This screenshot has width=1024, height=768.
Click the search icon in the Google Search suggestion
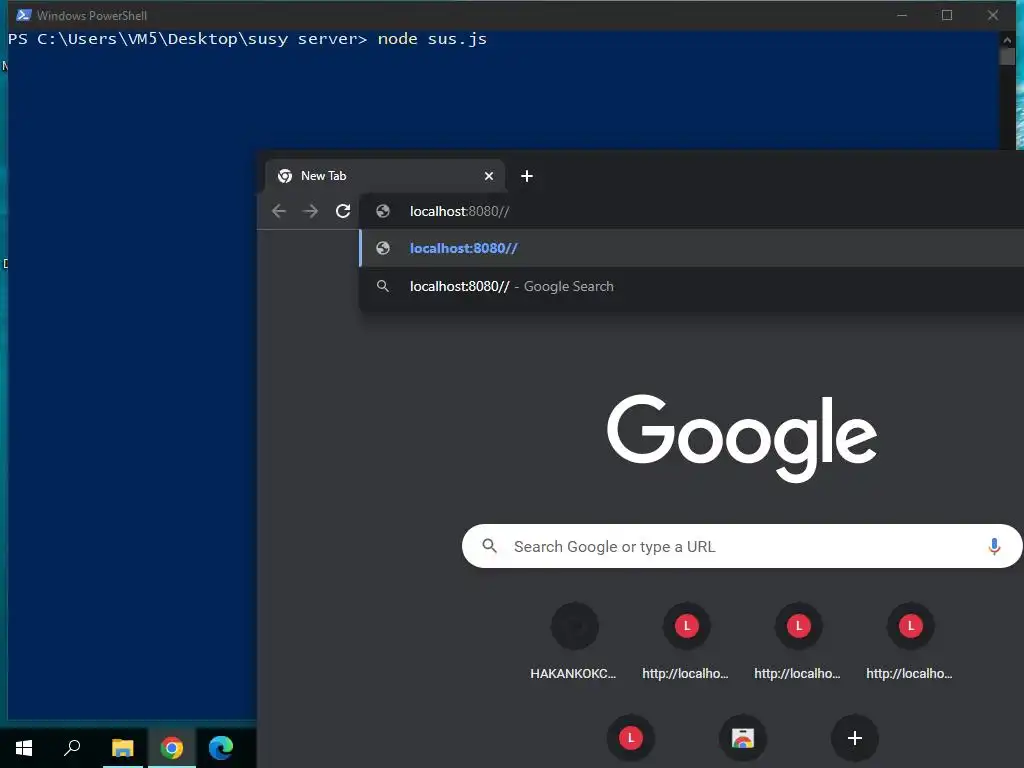(383, 286)
